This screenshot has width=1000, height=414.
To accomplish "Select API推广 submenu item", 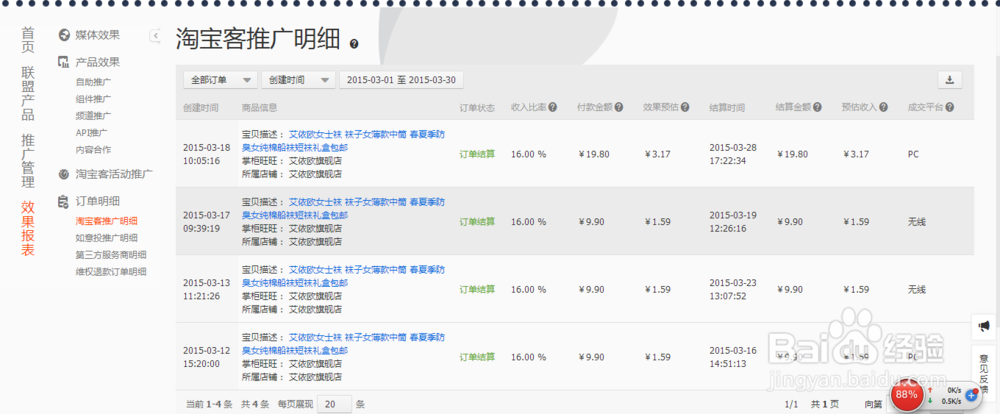I will click(91, 133).
